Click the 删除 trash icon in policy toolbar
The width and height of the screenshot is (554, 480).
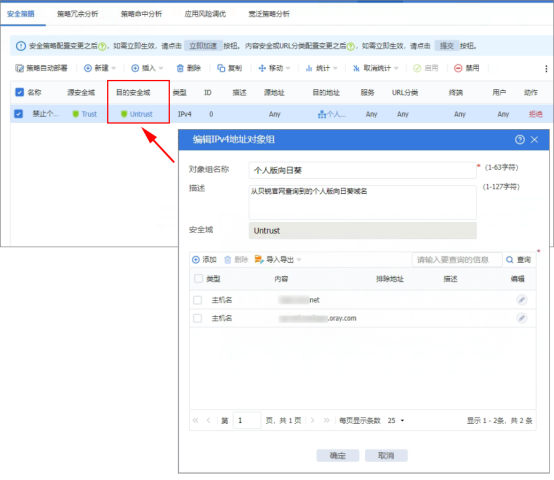180,68
